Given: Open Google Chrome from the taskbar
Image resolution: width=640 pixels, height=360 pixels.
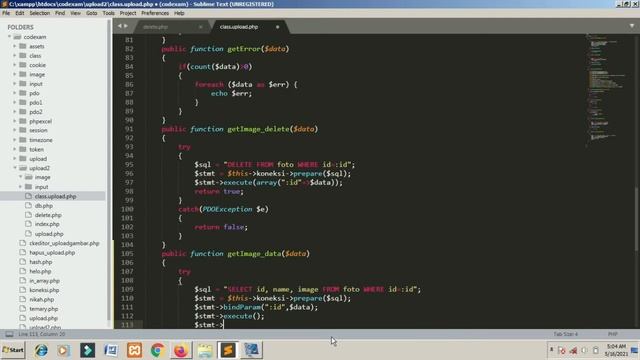Looking at the screenshot, I should coord(158,350).
